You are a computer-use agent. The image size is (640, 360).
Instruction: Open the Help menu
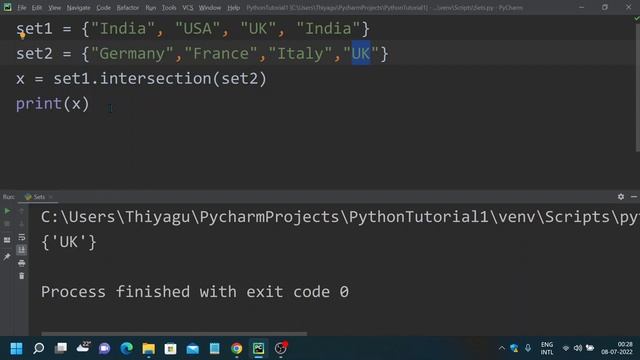pos(233,8)
